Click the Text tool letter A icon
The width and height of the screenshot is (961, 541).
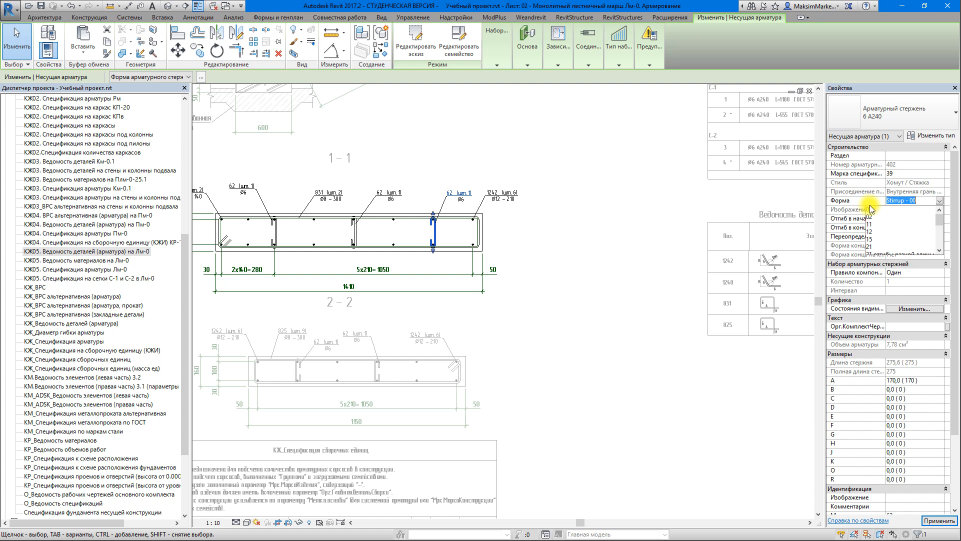[153, 6]
